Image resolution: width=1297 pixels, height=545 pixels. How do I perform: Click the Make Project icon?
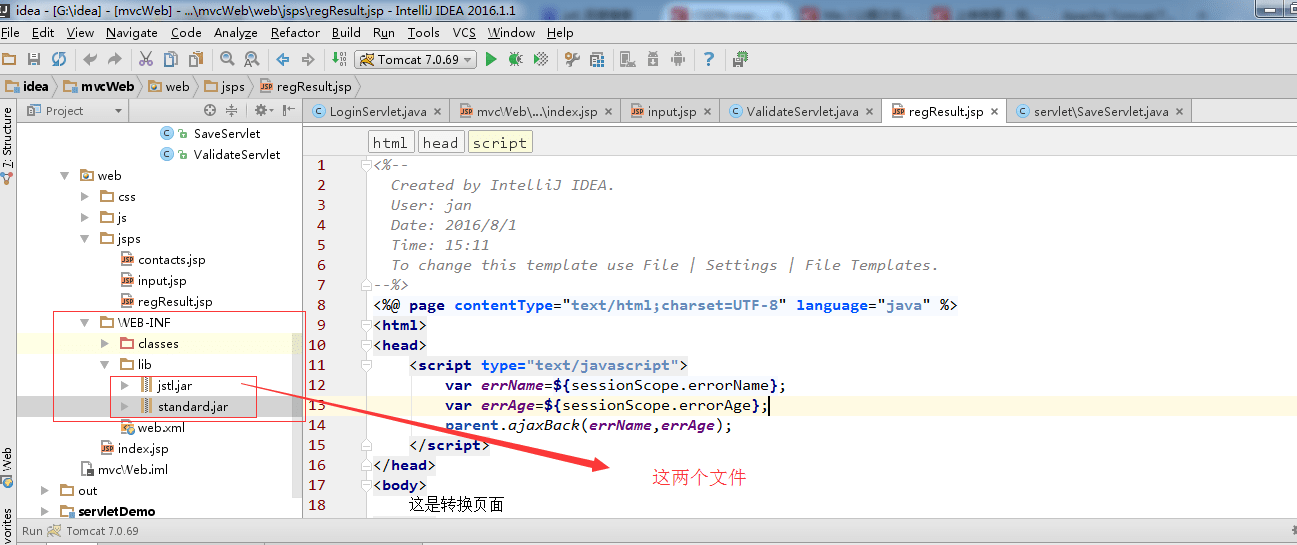(340, 59)
